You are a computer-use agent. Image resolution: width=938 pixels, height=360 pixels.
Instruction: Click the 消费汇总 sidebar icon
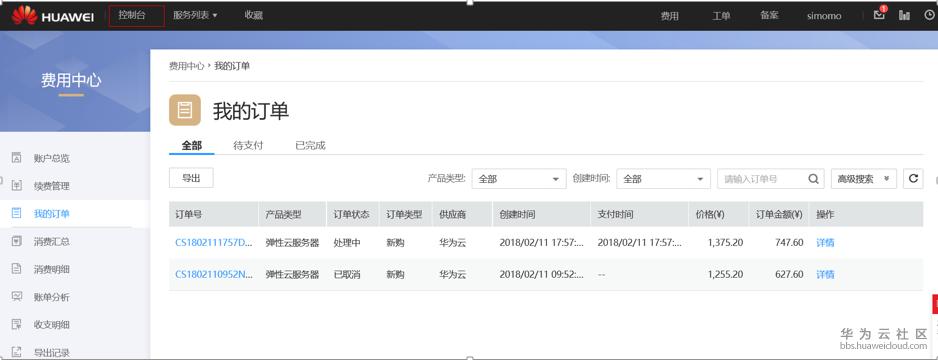[x=17, y=241]
